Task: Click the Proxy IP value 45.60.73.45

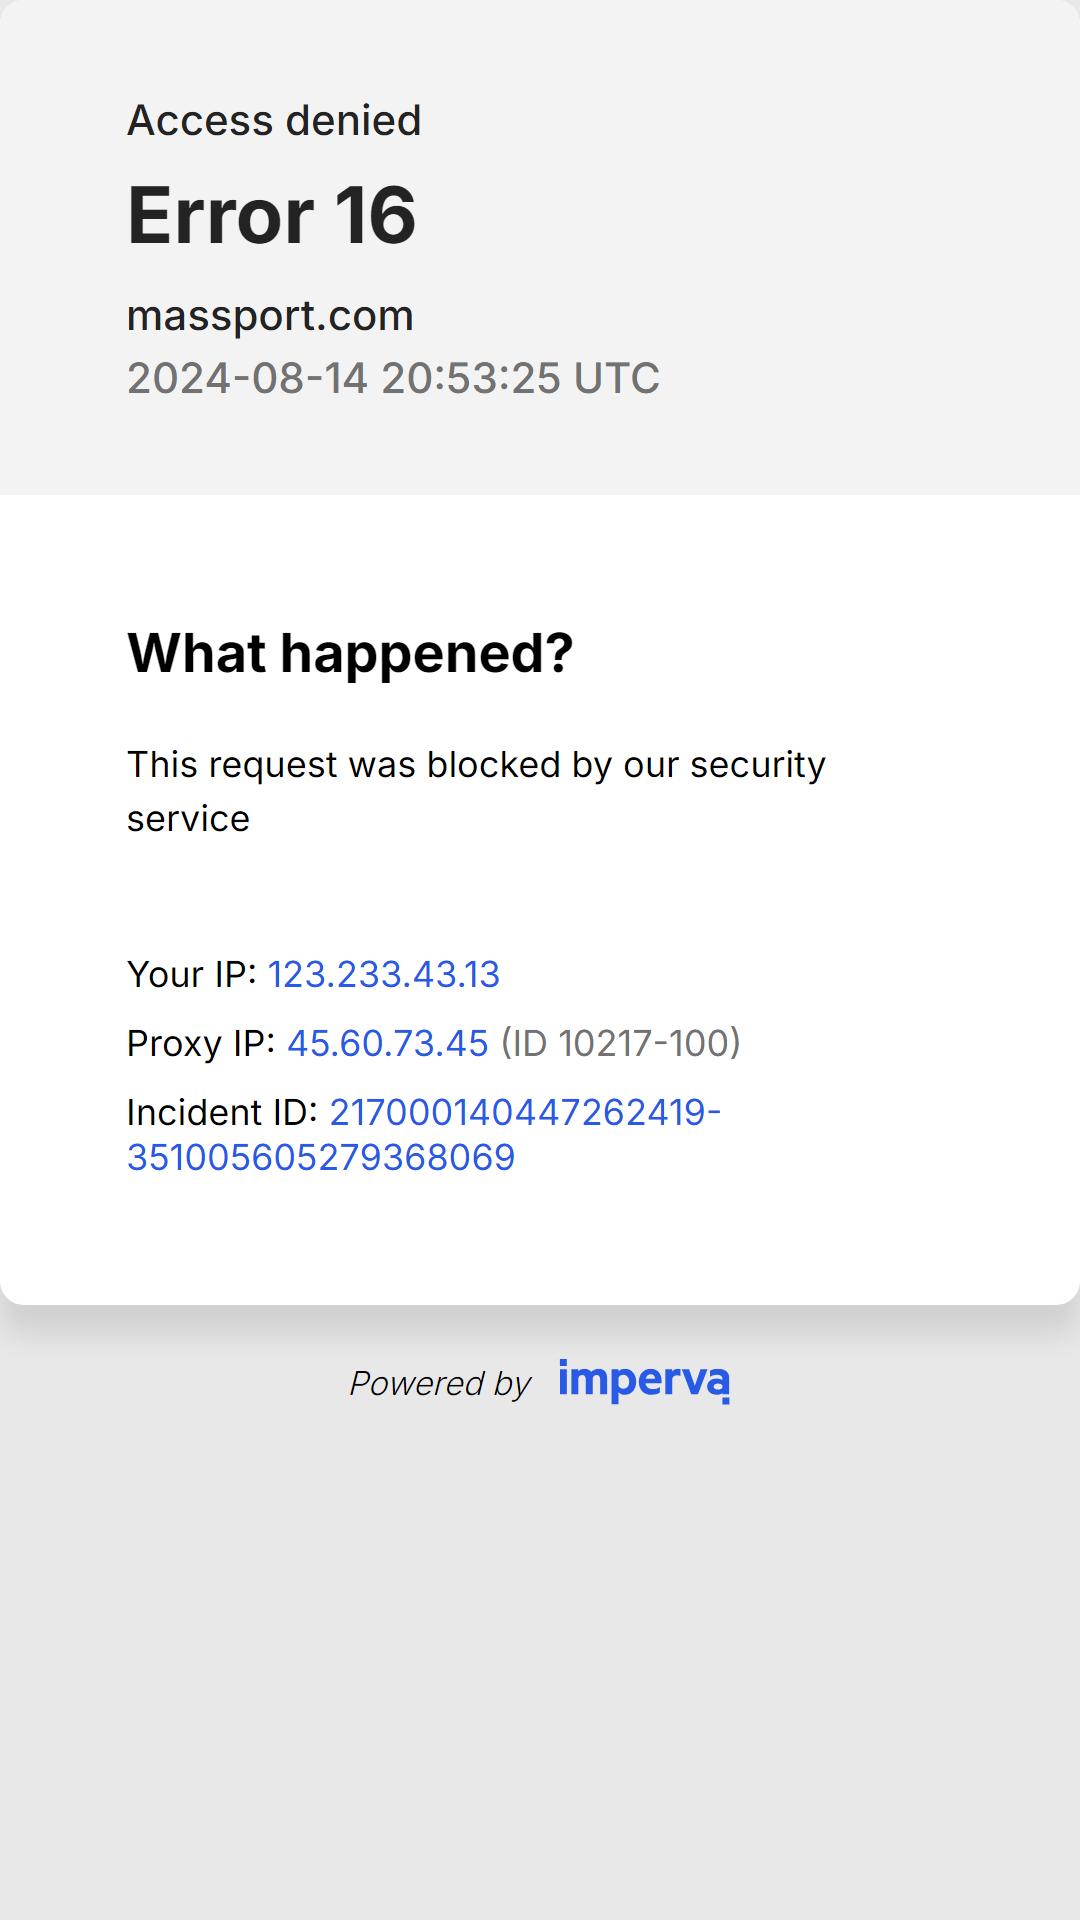Action: pyautogui.click(x=388, y=1043)
